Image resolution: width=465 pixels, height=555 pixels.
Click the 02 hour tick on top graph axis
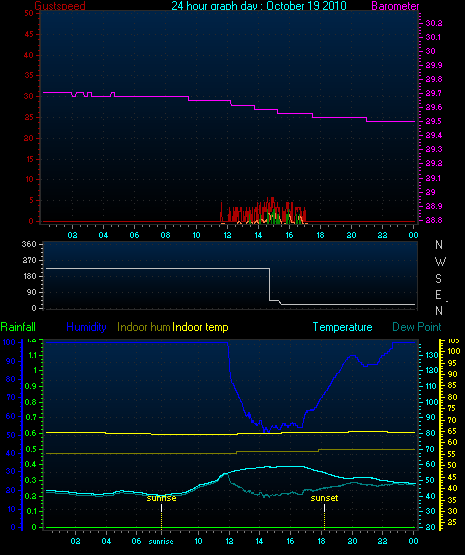(x=73, y=235)
